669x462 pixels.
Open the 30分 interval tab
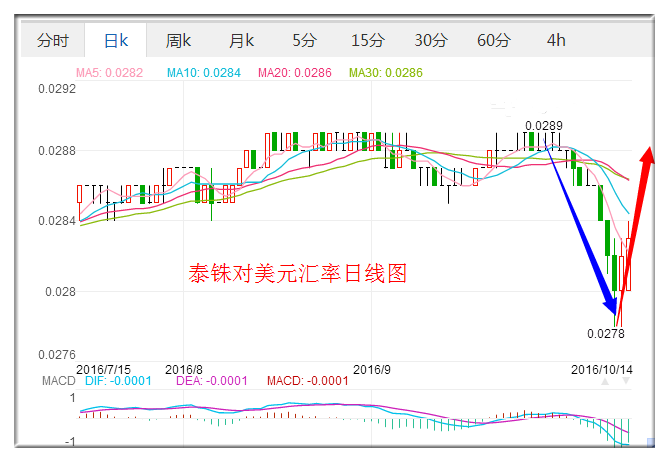(x=430, y=41)
